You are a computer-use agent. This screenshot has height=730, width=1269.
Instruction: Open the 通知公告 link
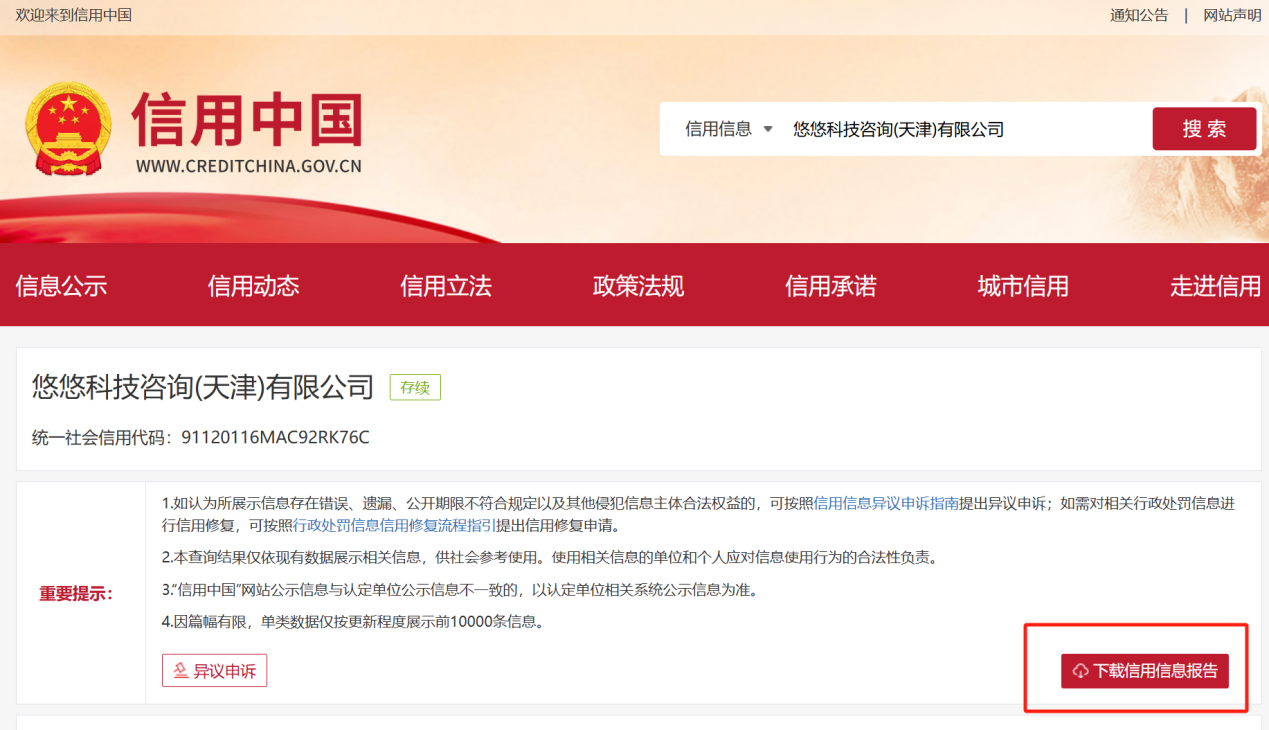pyautogui.click(x=1139, y=15)
